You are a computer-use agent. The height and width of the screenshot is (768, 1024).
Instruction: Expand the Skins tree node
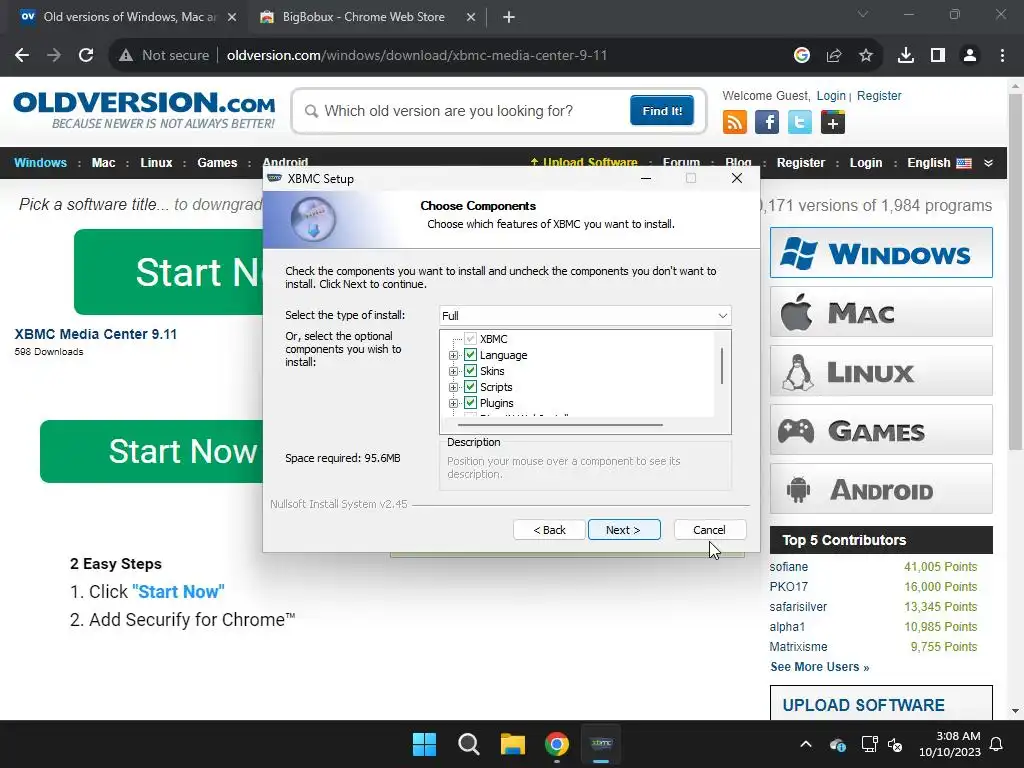pyautogui.click(x=453, y=371)
